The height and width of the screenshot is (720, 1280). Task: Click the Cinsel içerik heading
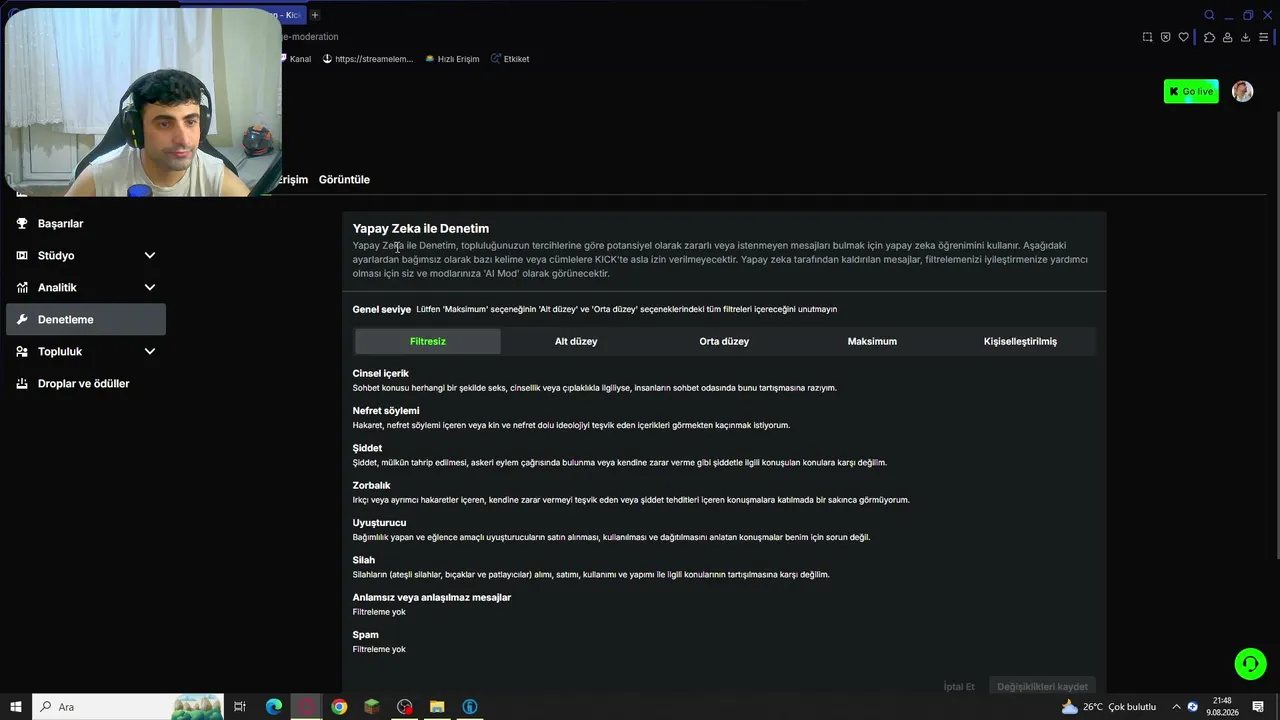(x=380, y=374)
